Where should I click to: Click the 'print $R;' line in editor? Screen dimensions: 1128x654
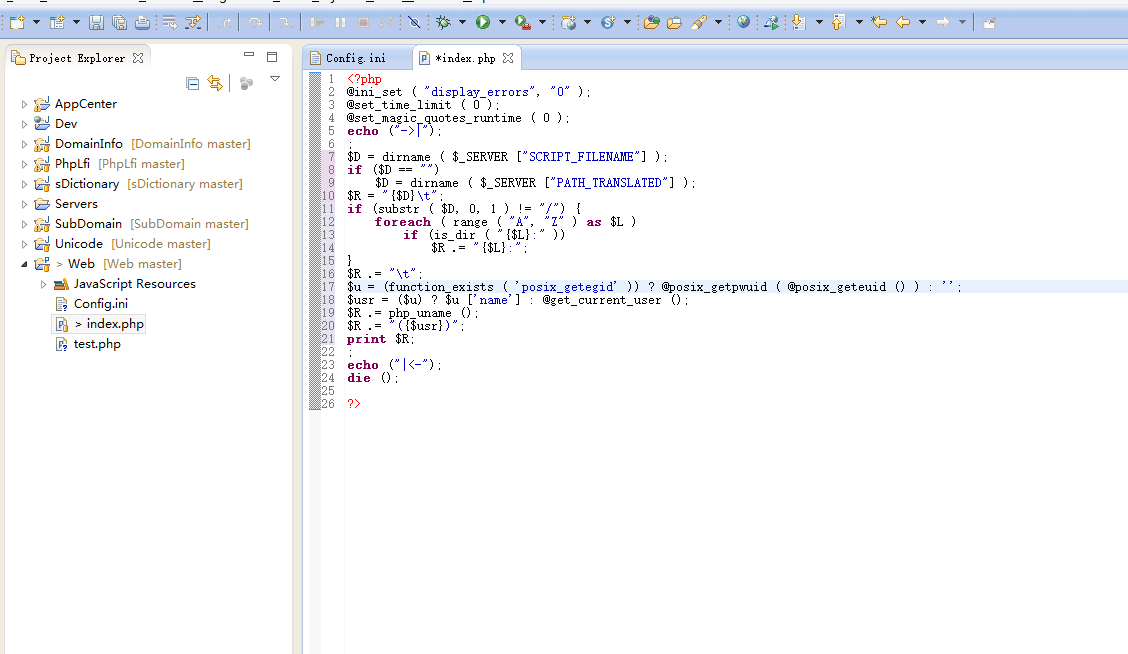[x=380, y=339]
